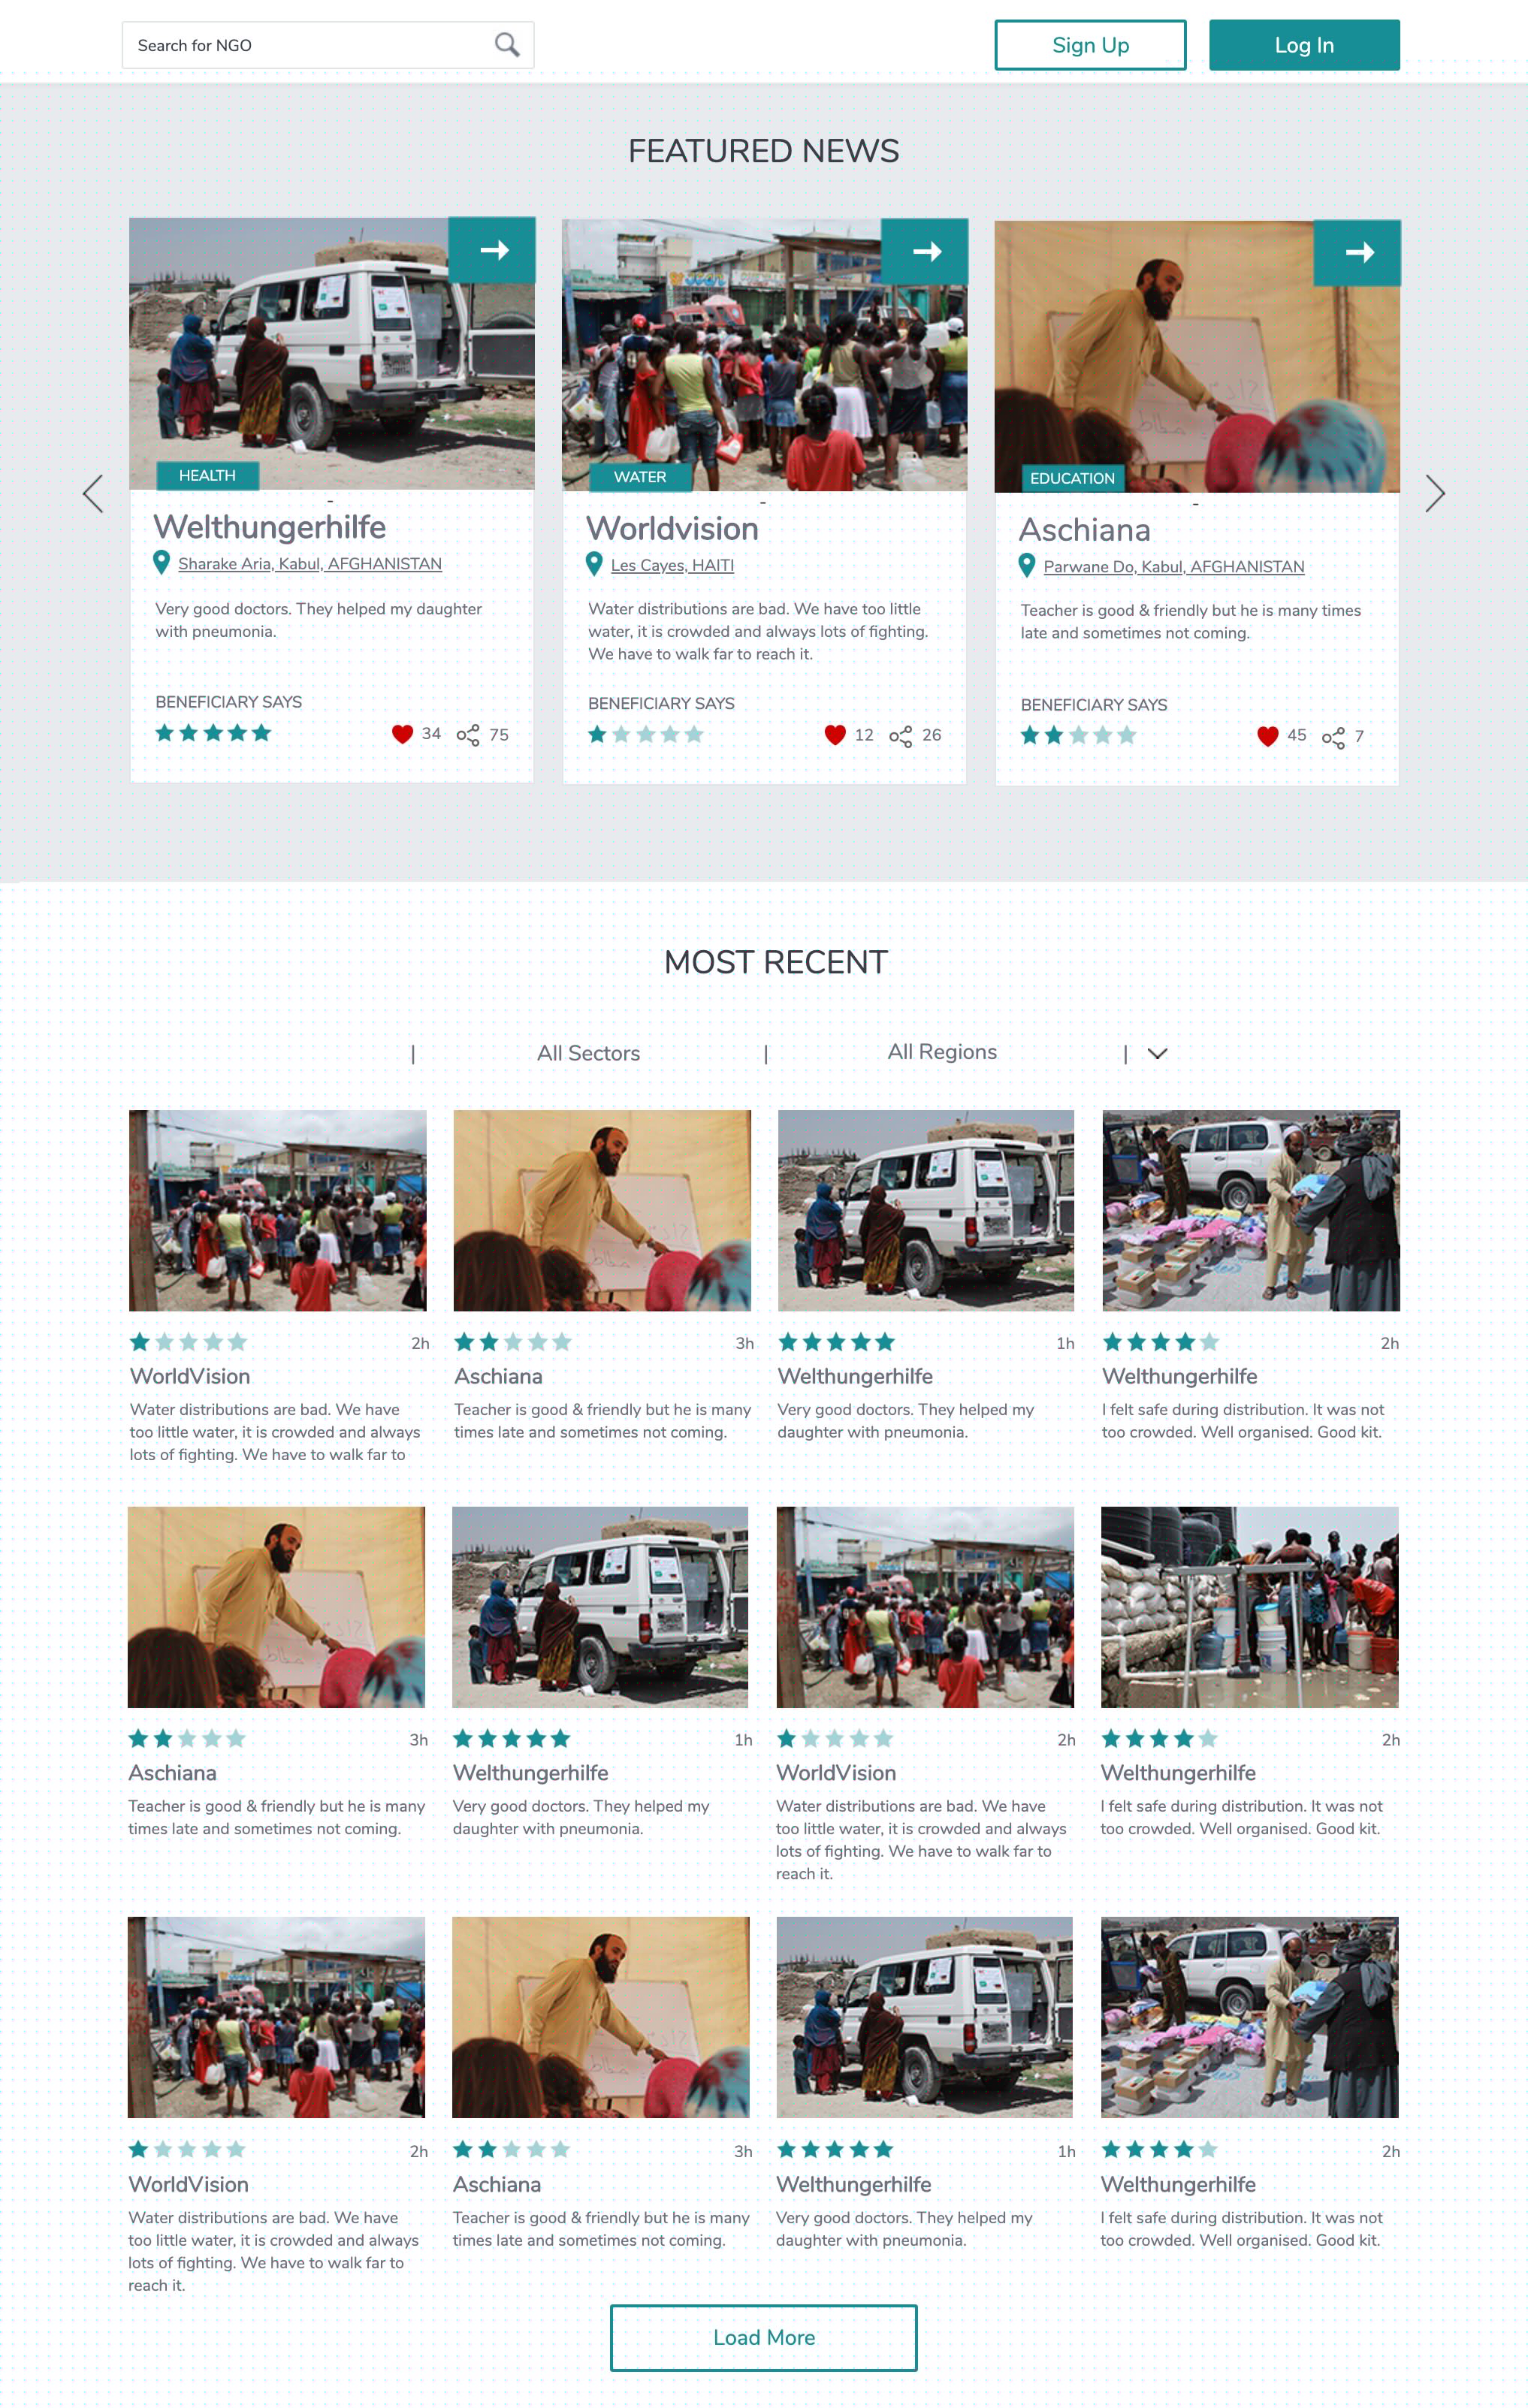Click the location pin beside Sharake Aria
Viewport: 1528px width, 2408px height.
point(161,563)
